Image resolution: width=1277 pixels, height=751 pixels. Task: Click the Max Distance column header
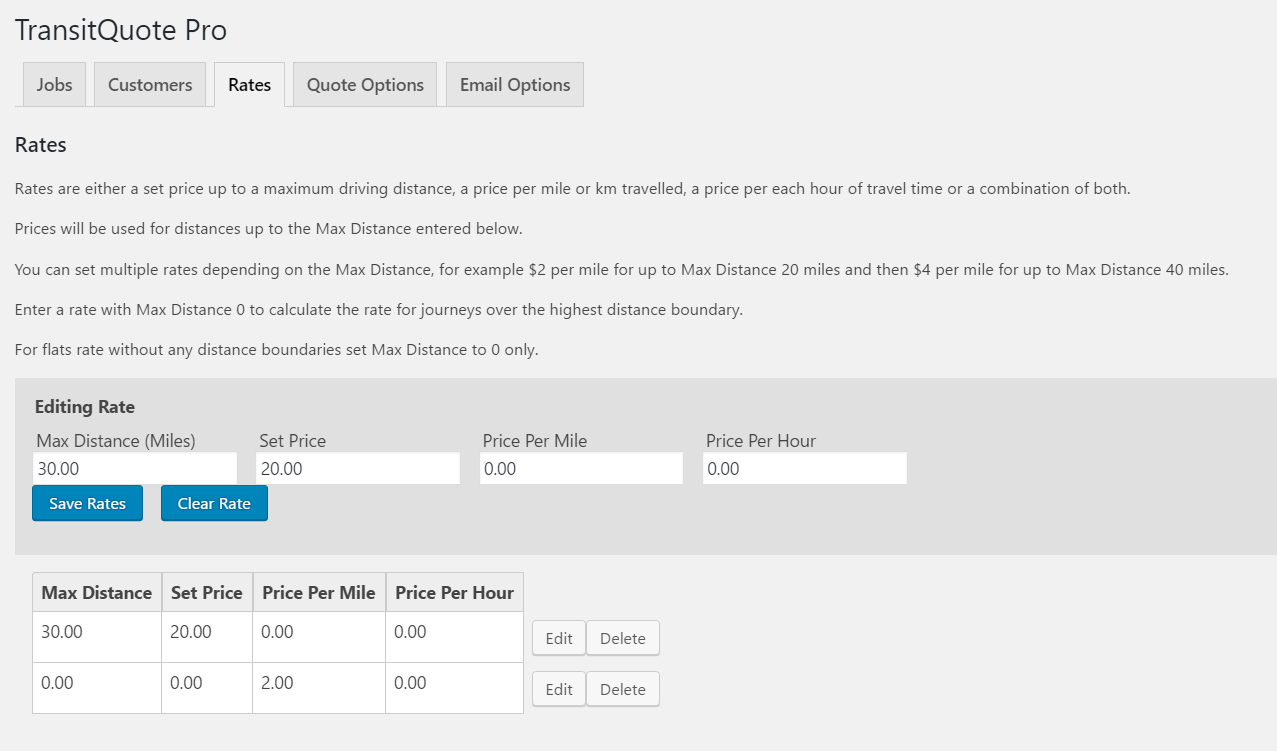(x=97, y=592)
